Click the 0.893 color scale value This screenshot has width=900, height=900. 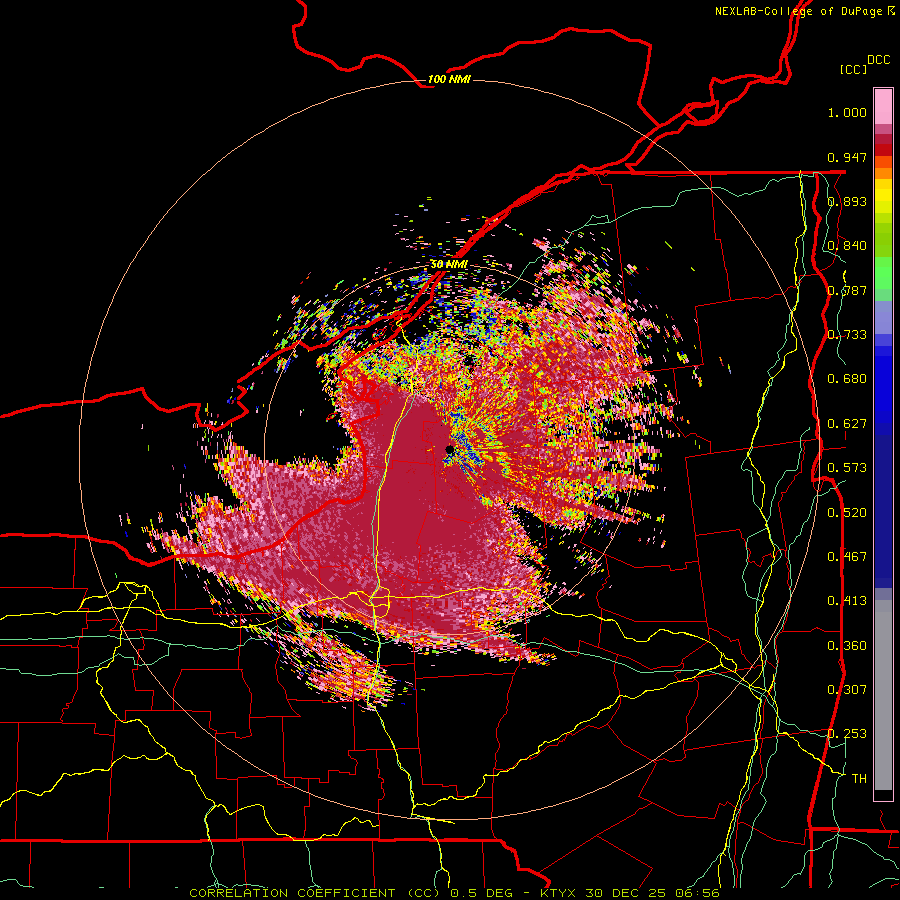tap(847, 201)
